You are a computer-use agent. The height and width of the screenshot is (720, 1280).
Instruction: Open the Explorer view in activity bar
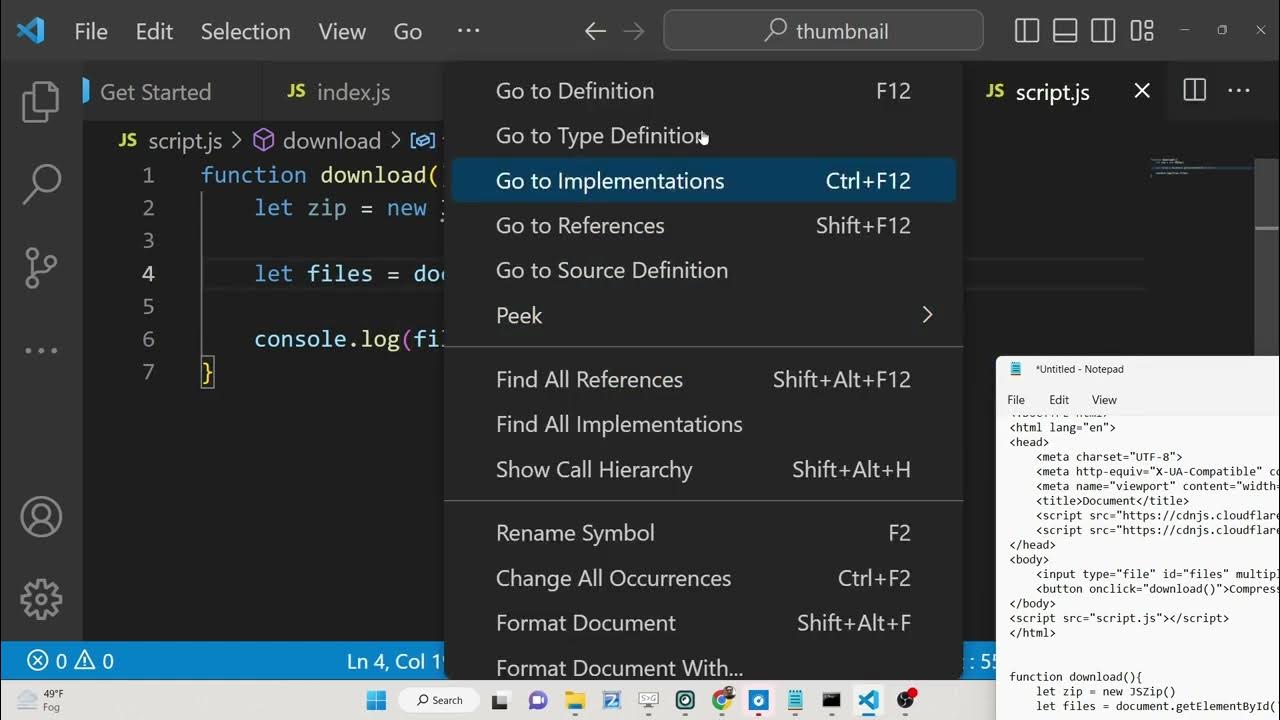click(41, 103)
